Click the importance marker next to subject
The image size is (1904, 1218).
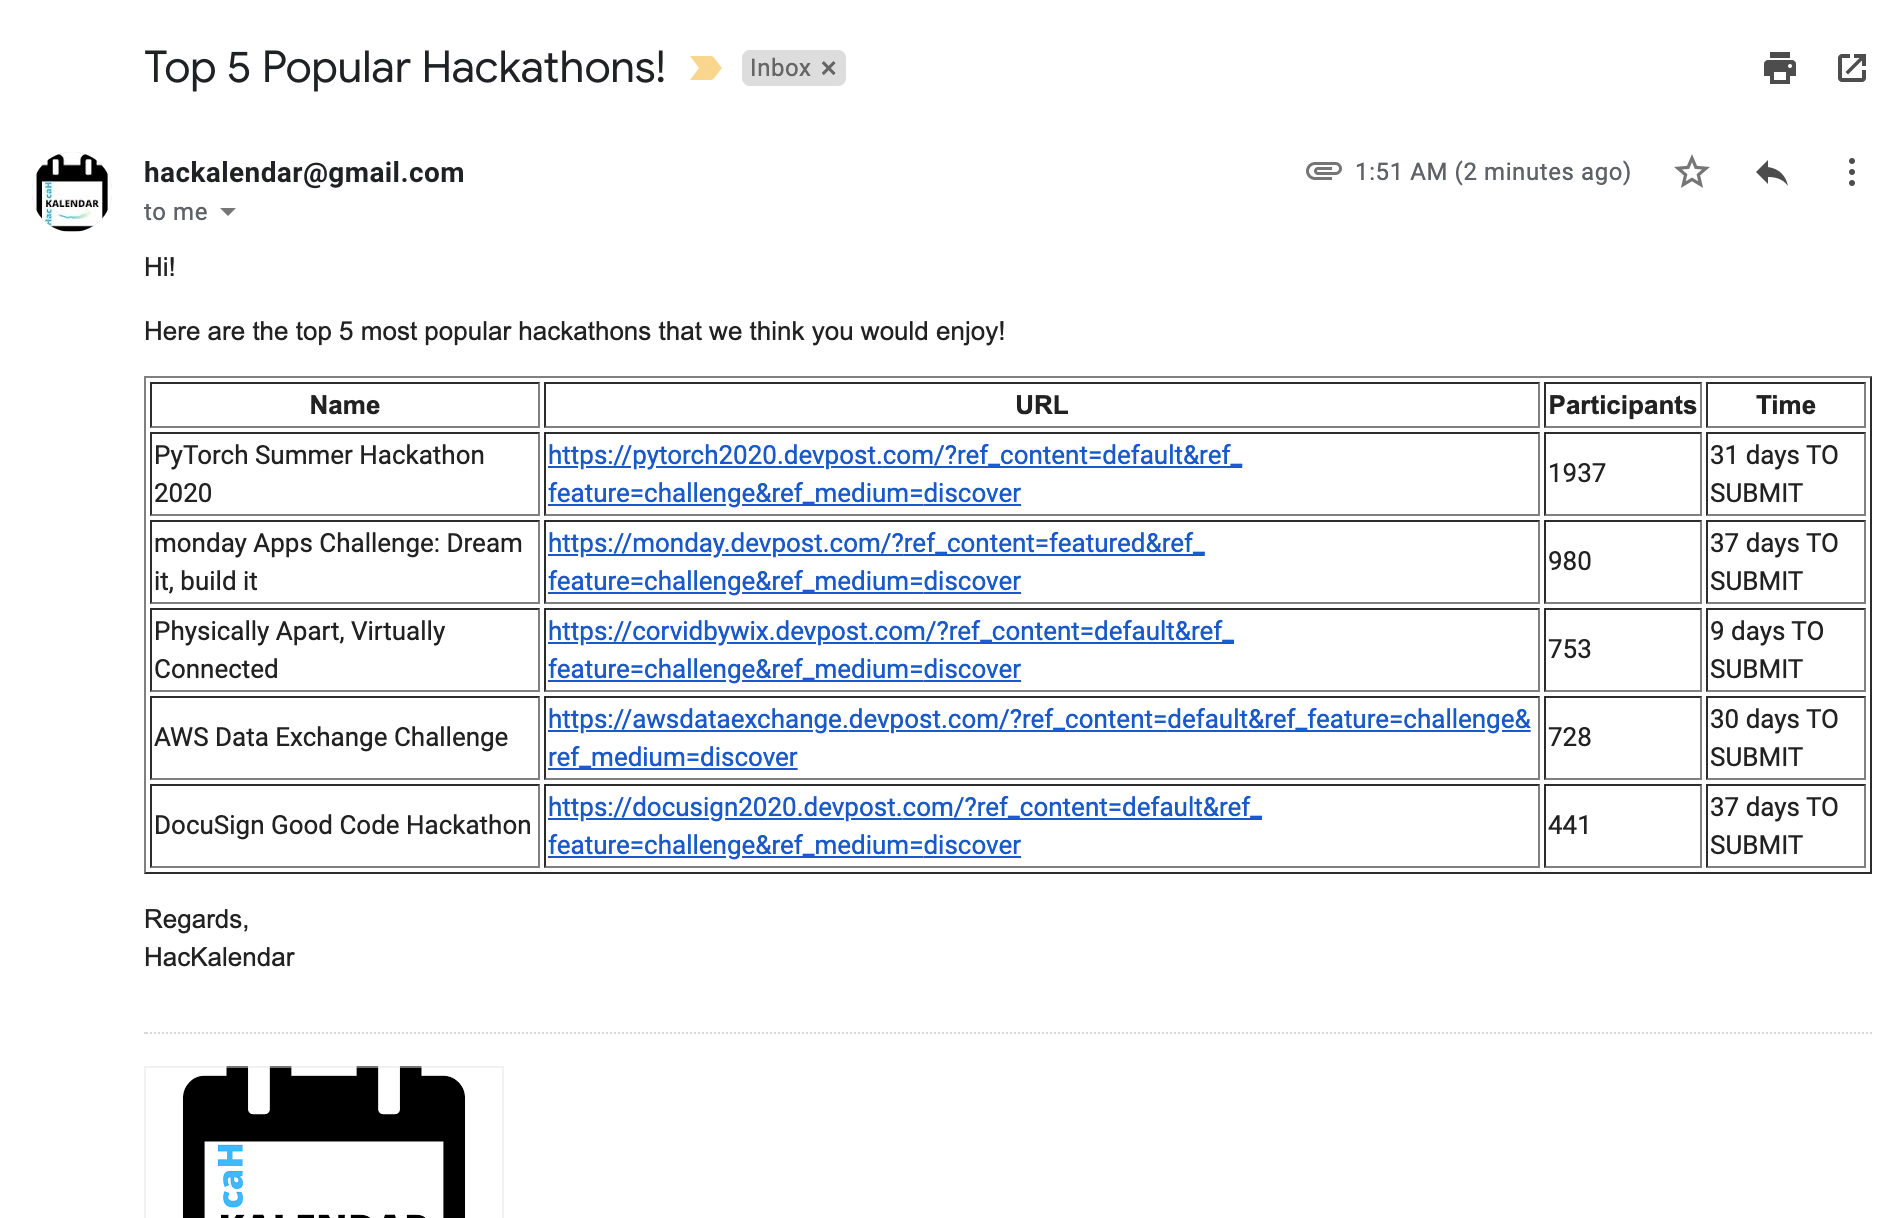[x=705, y=68]
